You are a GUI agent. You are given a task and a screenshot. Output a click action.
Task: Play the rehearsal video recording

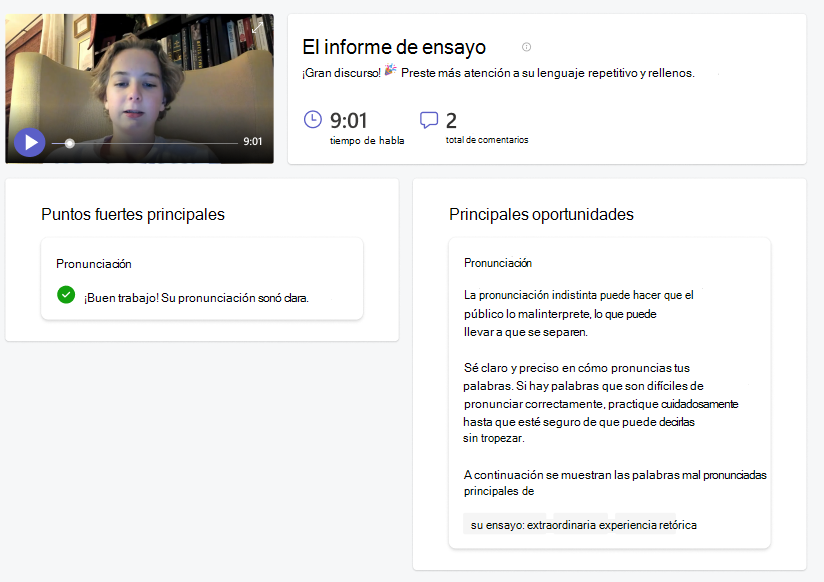(x=29, y=142)
